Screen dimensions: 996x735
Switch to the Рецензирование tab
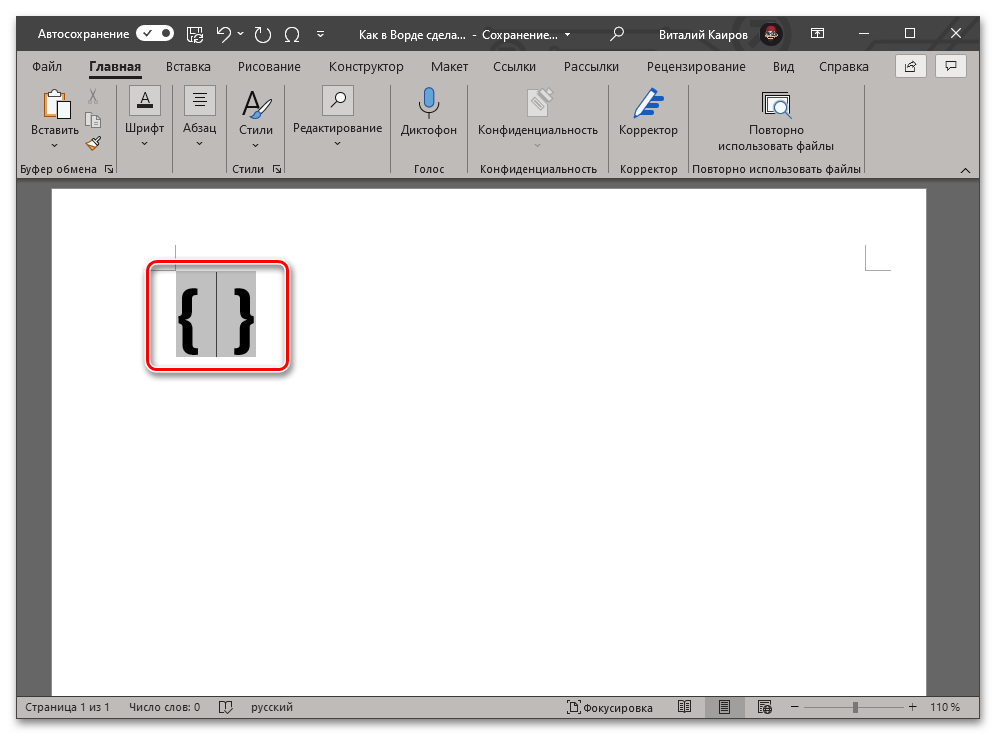pos(695,67)
